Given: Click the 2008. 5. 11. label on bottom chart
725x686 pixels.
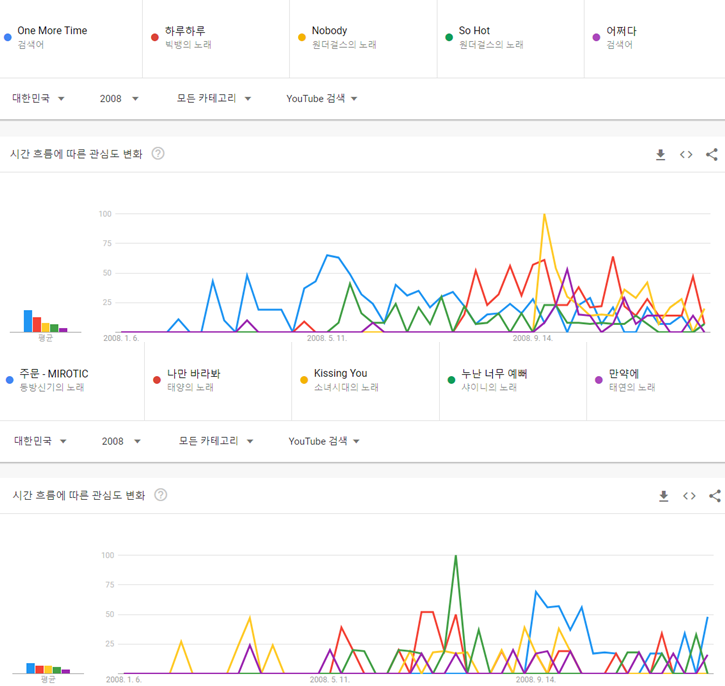Looking at the screenshot, I should [330, 680].
